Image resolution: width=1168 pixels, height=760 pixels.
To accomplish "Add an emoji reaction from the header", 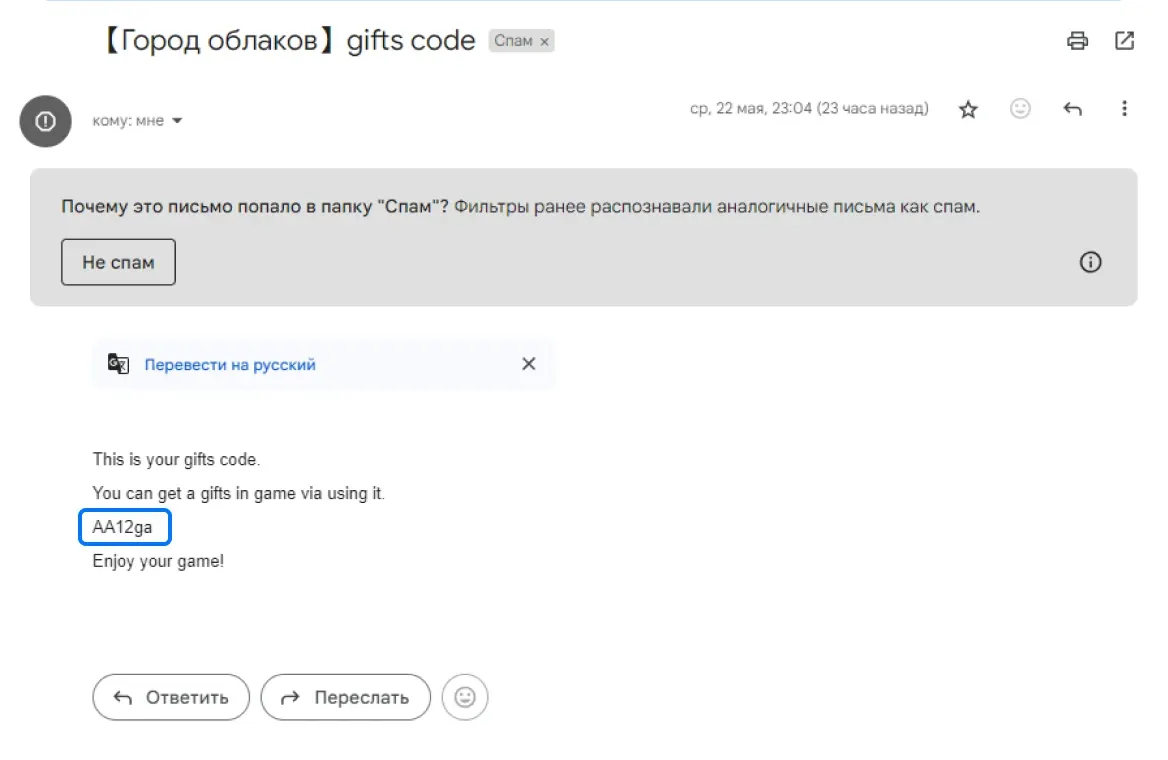I will pos(1020,108).
